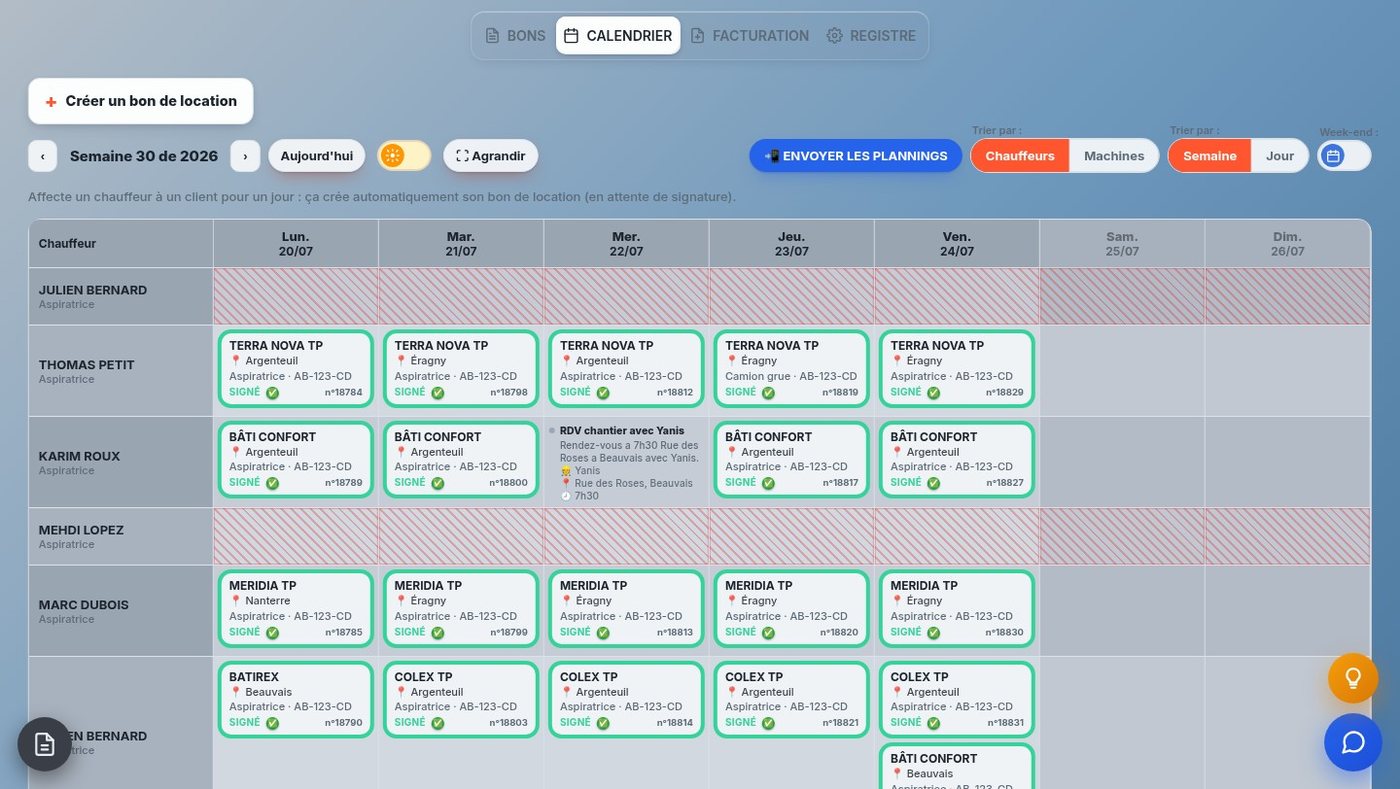Sort by Machines
The image size is (1400, 789).
[x=1114, y=156]
